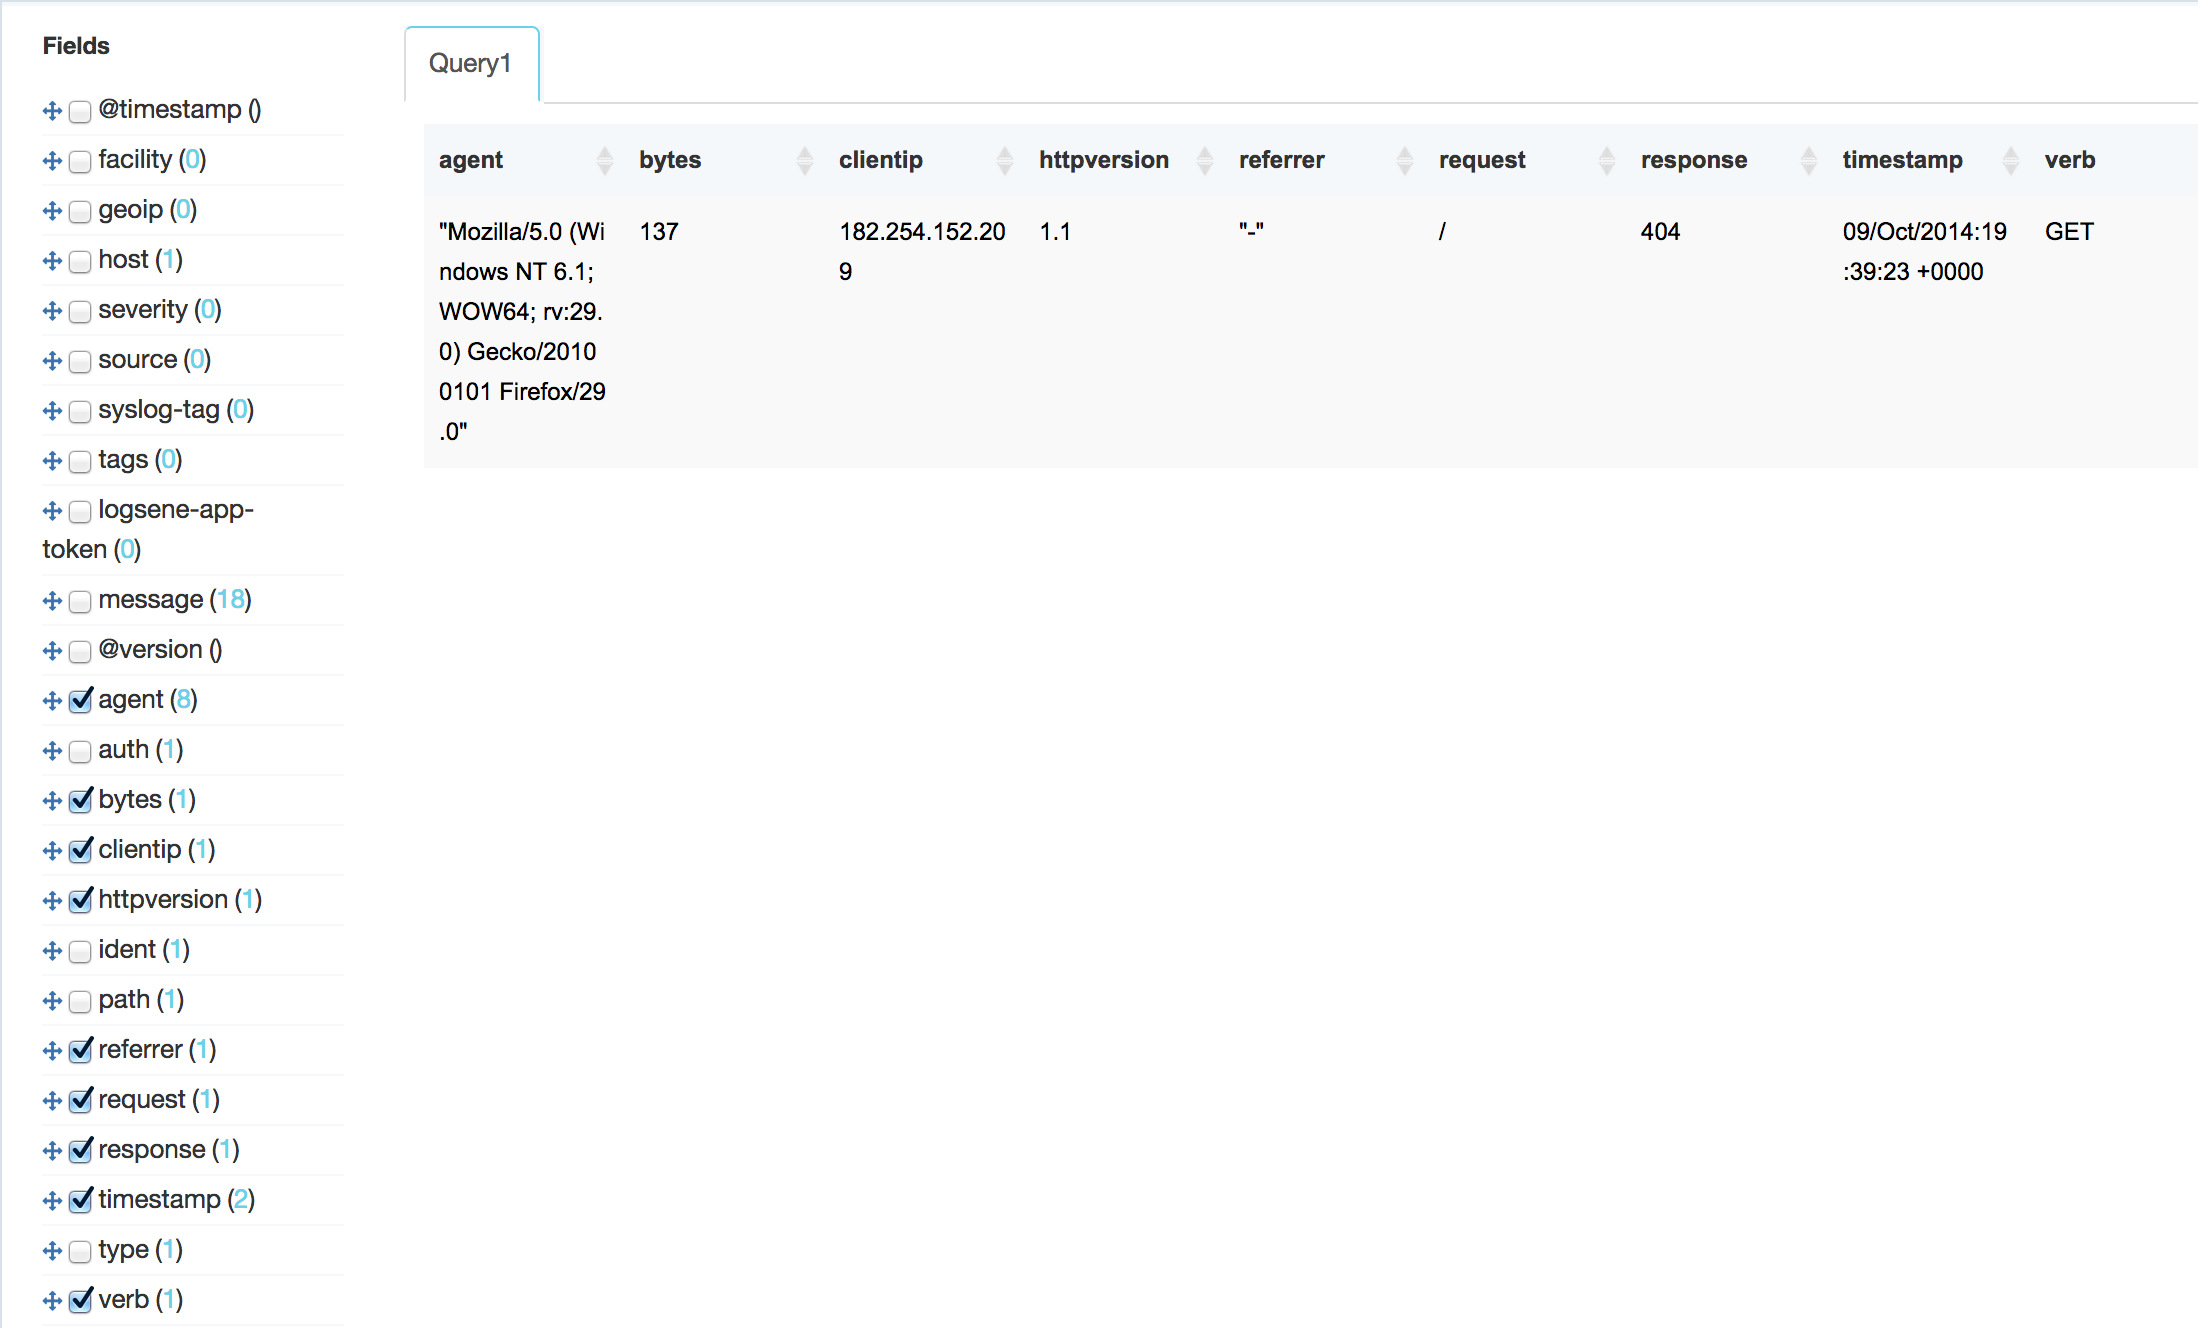Click the move icon beside httpversion field
Image resolution: width=2198 pixels, height=1328 pixels.
pos(52,900)
